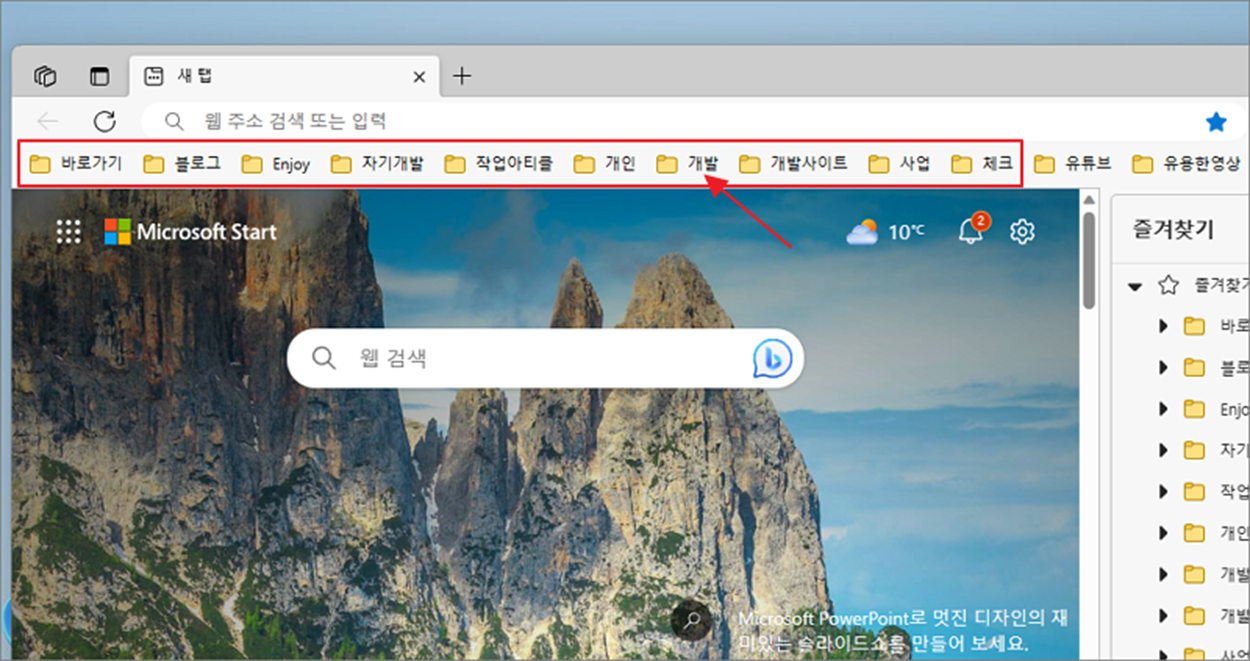Screen dimensions: 1250x661
Task: Click the magnifier icon on the background image
Action: (691, 620)
